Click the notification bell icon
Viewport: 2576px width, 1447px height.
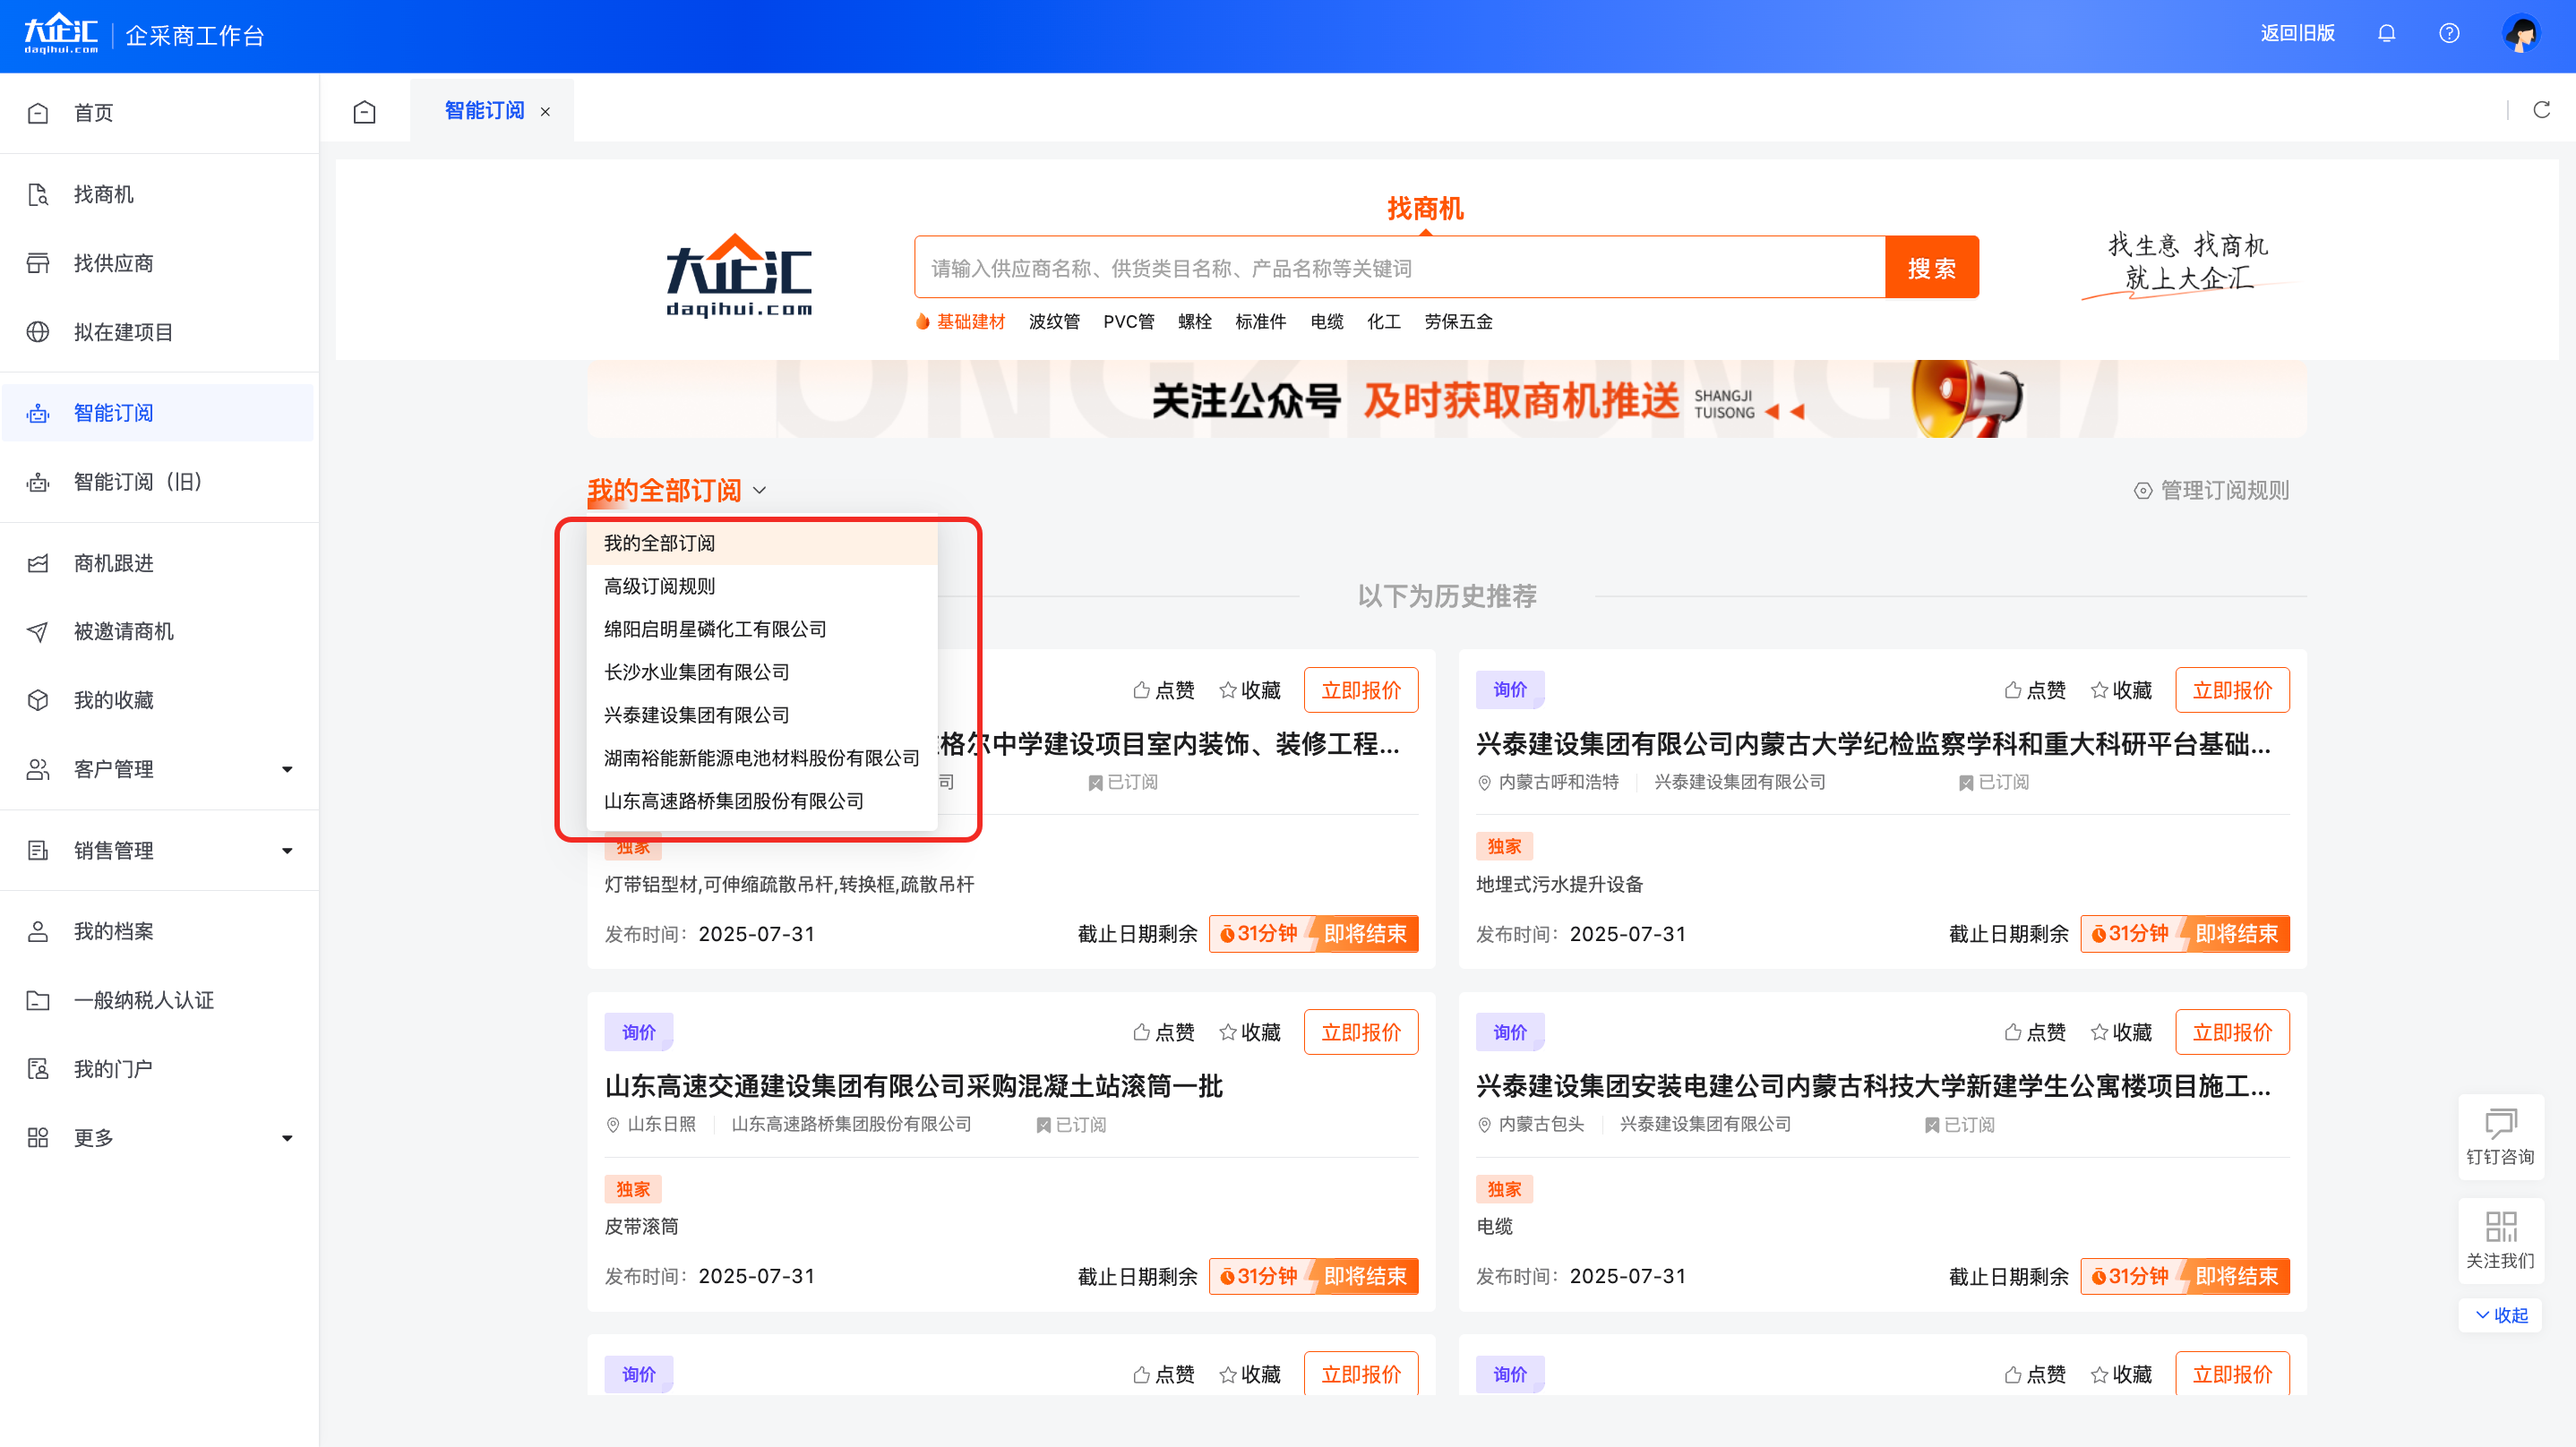[2386, 34]
